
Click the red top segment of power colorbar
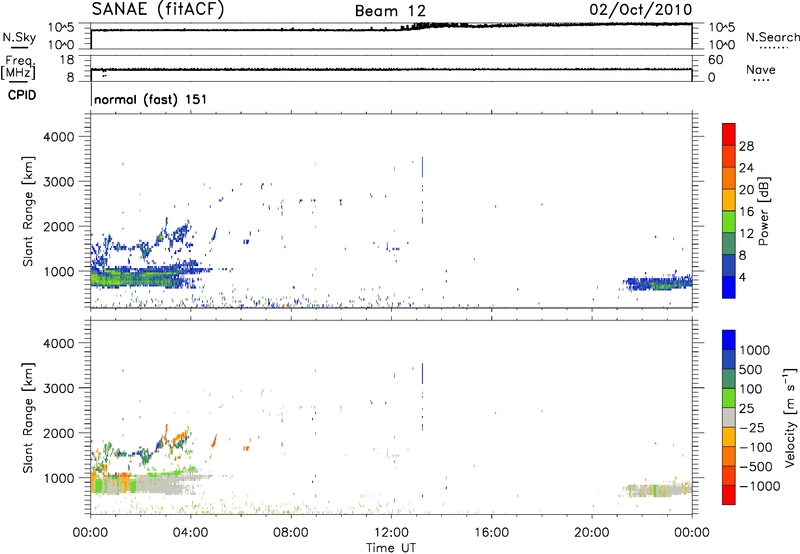pyautogui.click(x=729, y=135)
